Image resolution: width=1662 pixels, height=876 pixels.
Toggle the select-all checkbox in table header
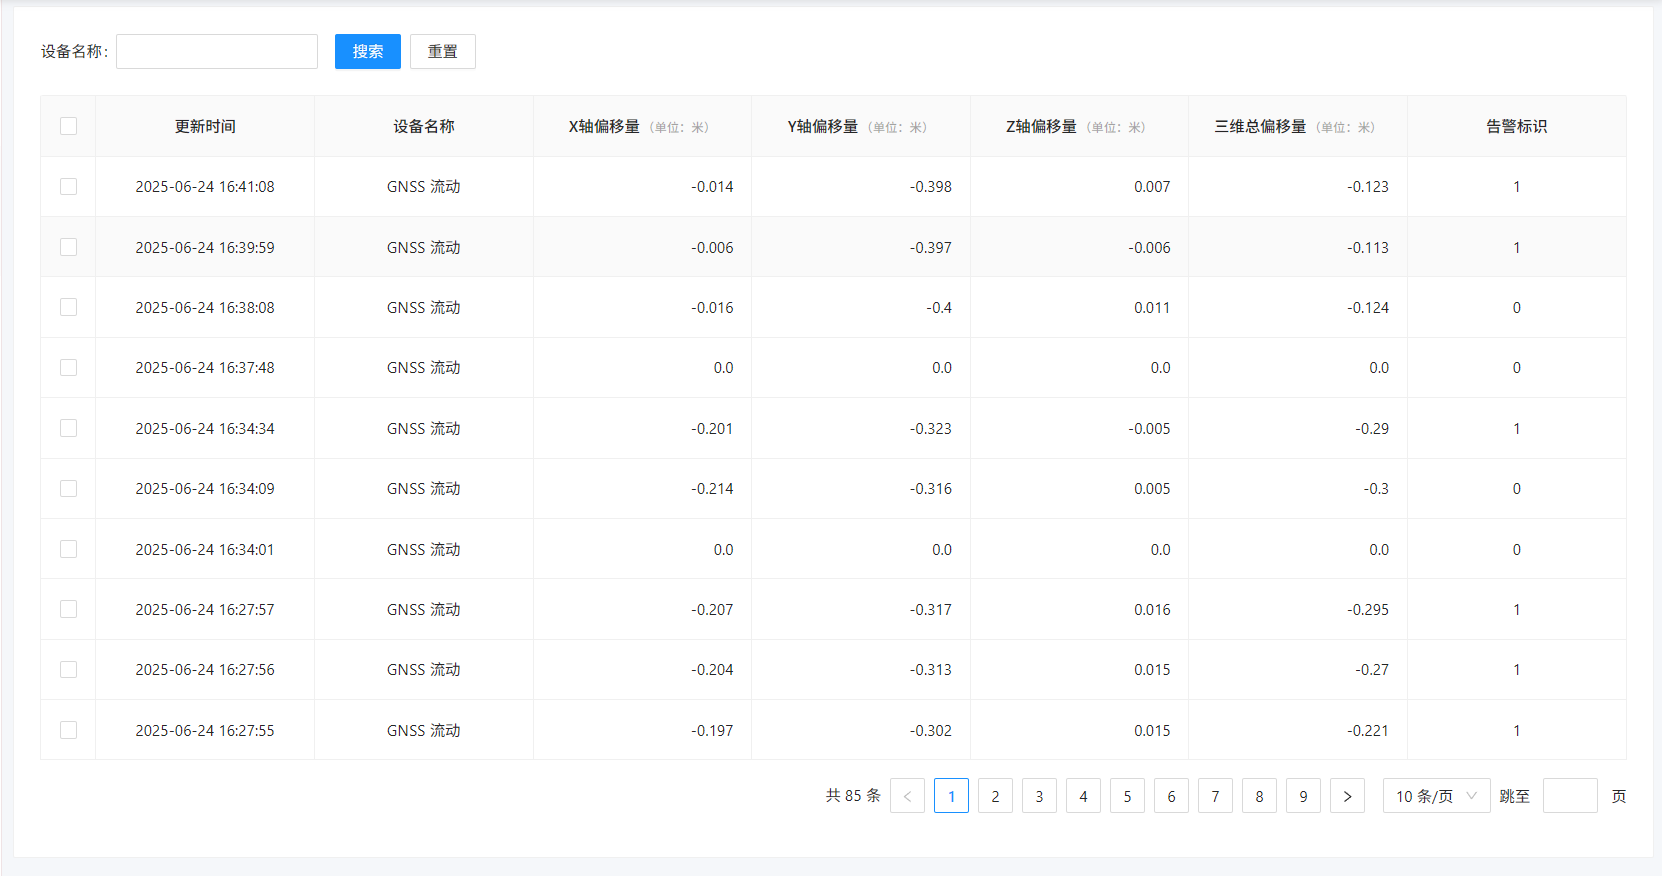pos(68,126)
